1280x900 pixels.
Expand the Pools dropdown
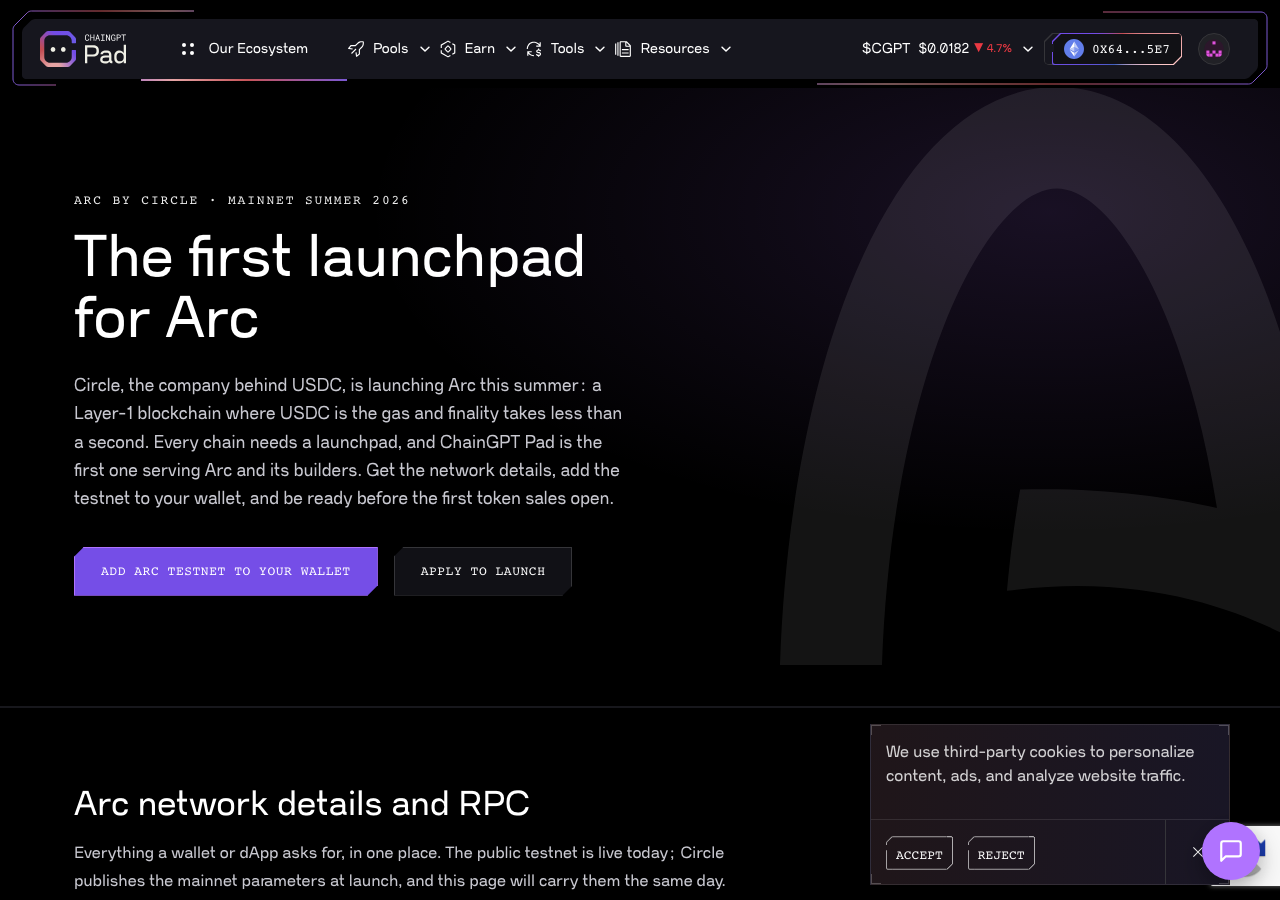click(389, 49)
